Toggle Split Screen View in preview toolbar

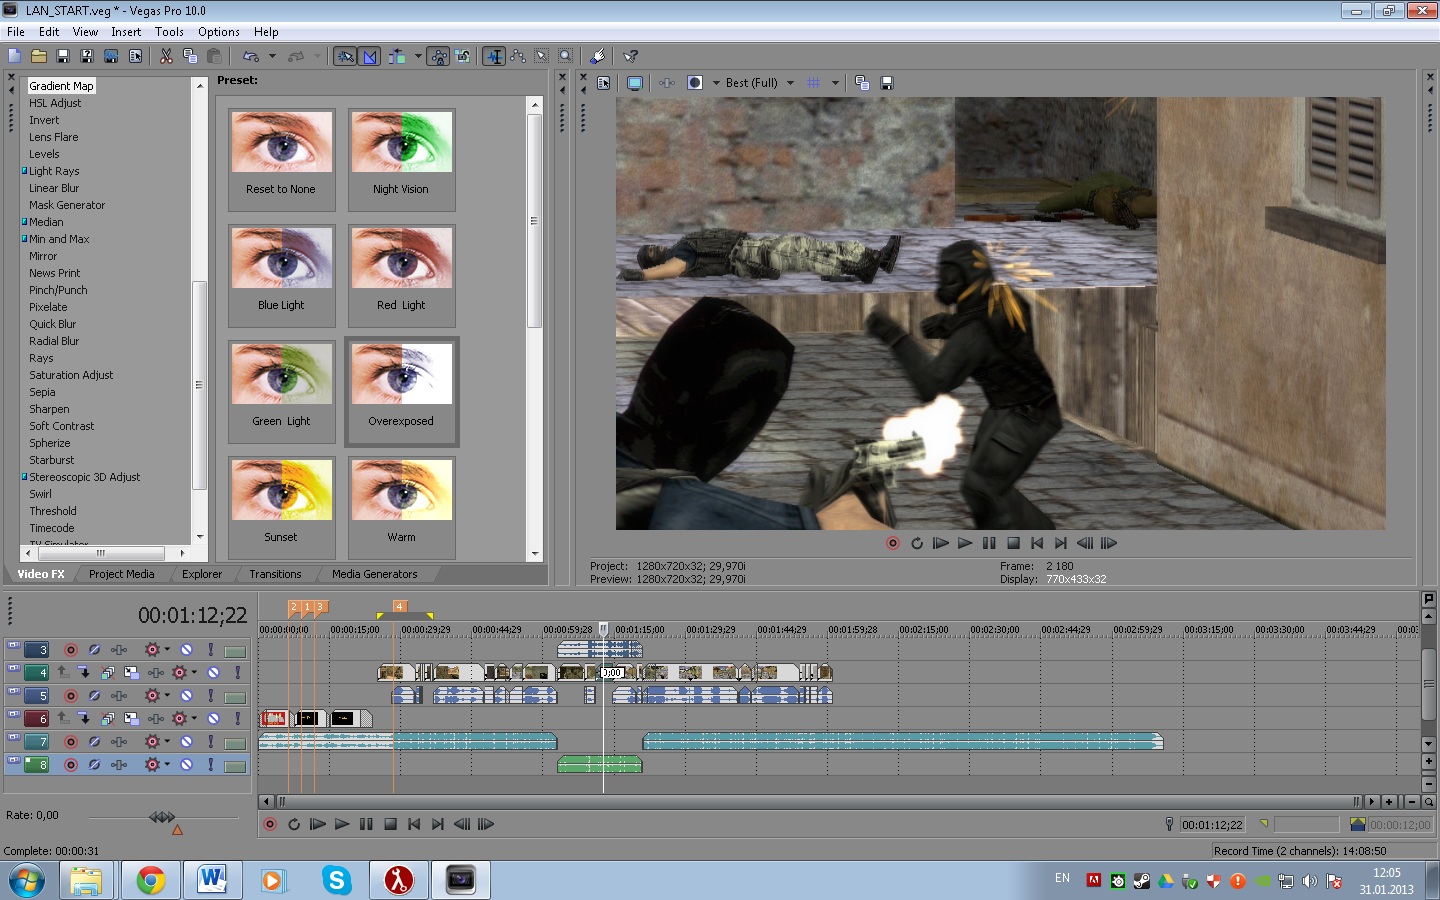pyautogui.click(x=695, y=83)
